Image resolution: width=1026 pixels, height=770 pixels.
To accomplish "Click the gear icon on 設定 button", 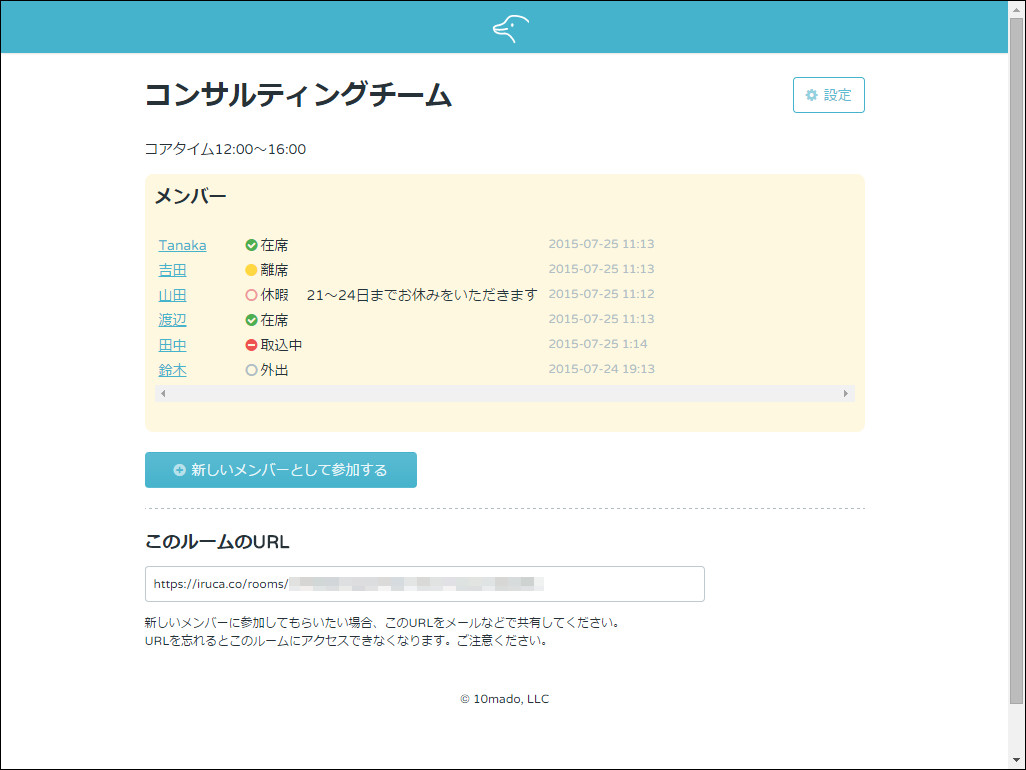I will pyautogui.click(x=810, y=95).
